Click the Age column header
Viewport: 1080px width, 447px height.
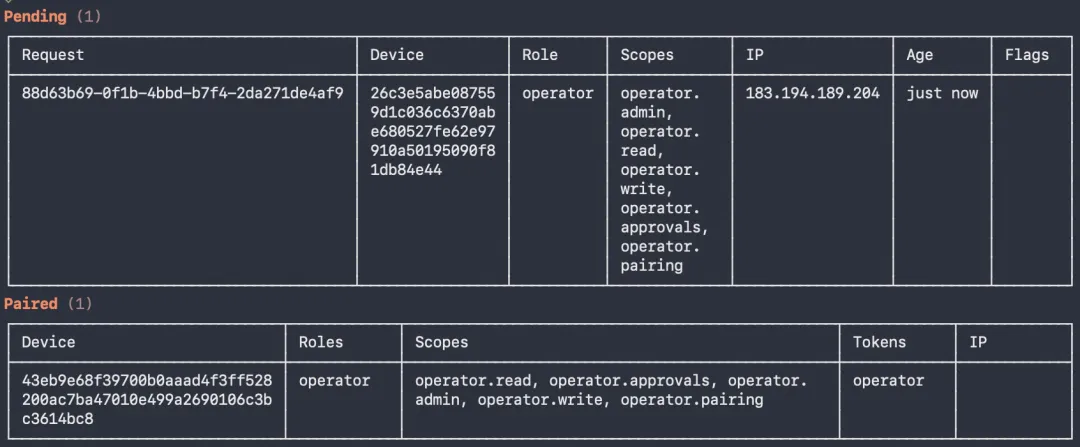click(x=919, y=55)
